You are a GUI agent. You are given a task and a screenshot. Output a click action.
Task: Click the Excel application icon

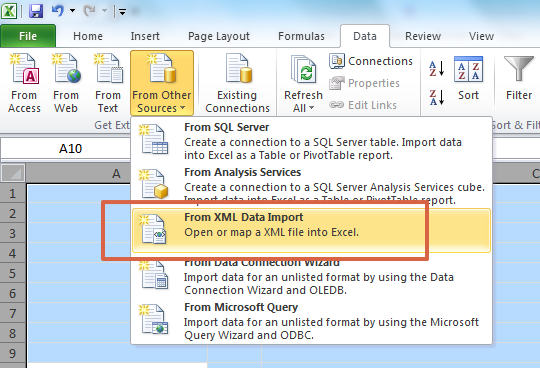point(9,11)
